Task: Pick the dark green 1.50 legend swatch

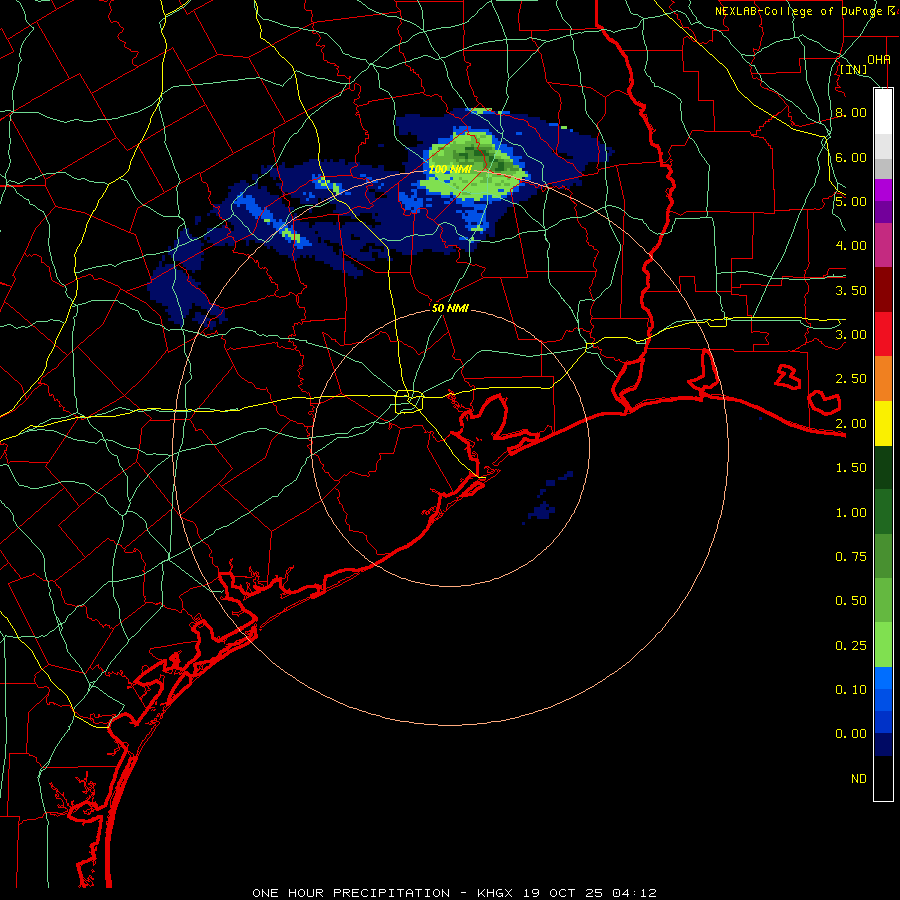Action: (x=883, y=467)
